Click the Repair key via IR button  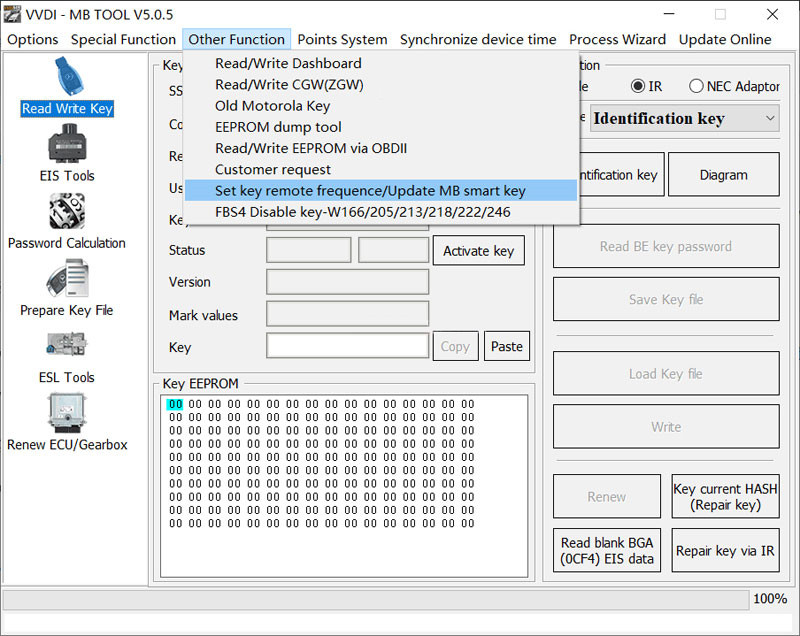(x=725, y=550)
